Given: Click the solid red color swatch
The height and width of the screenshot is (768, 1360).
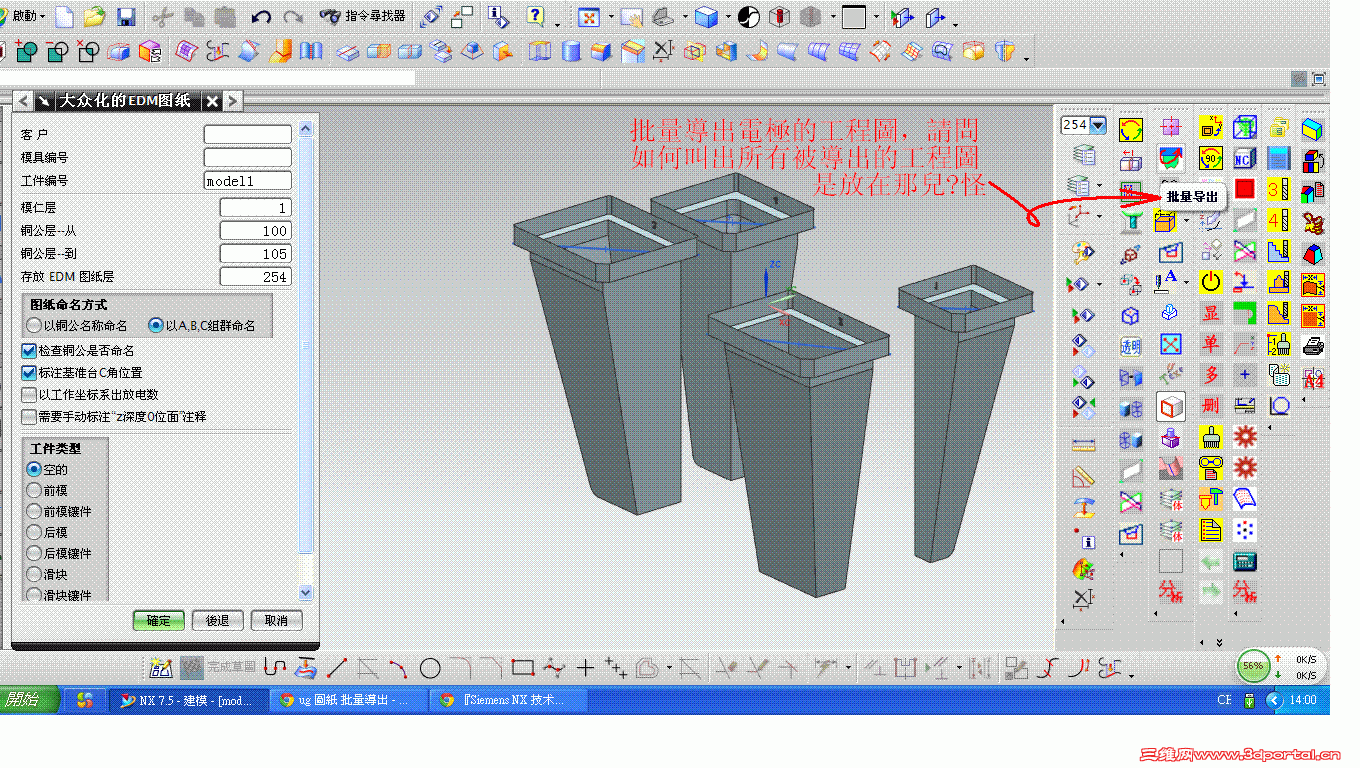Looking at the screenshot, I should (x=1245, y=189).
